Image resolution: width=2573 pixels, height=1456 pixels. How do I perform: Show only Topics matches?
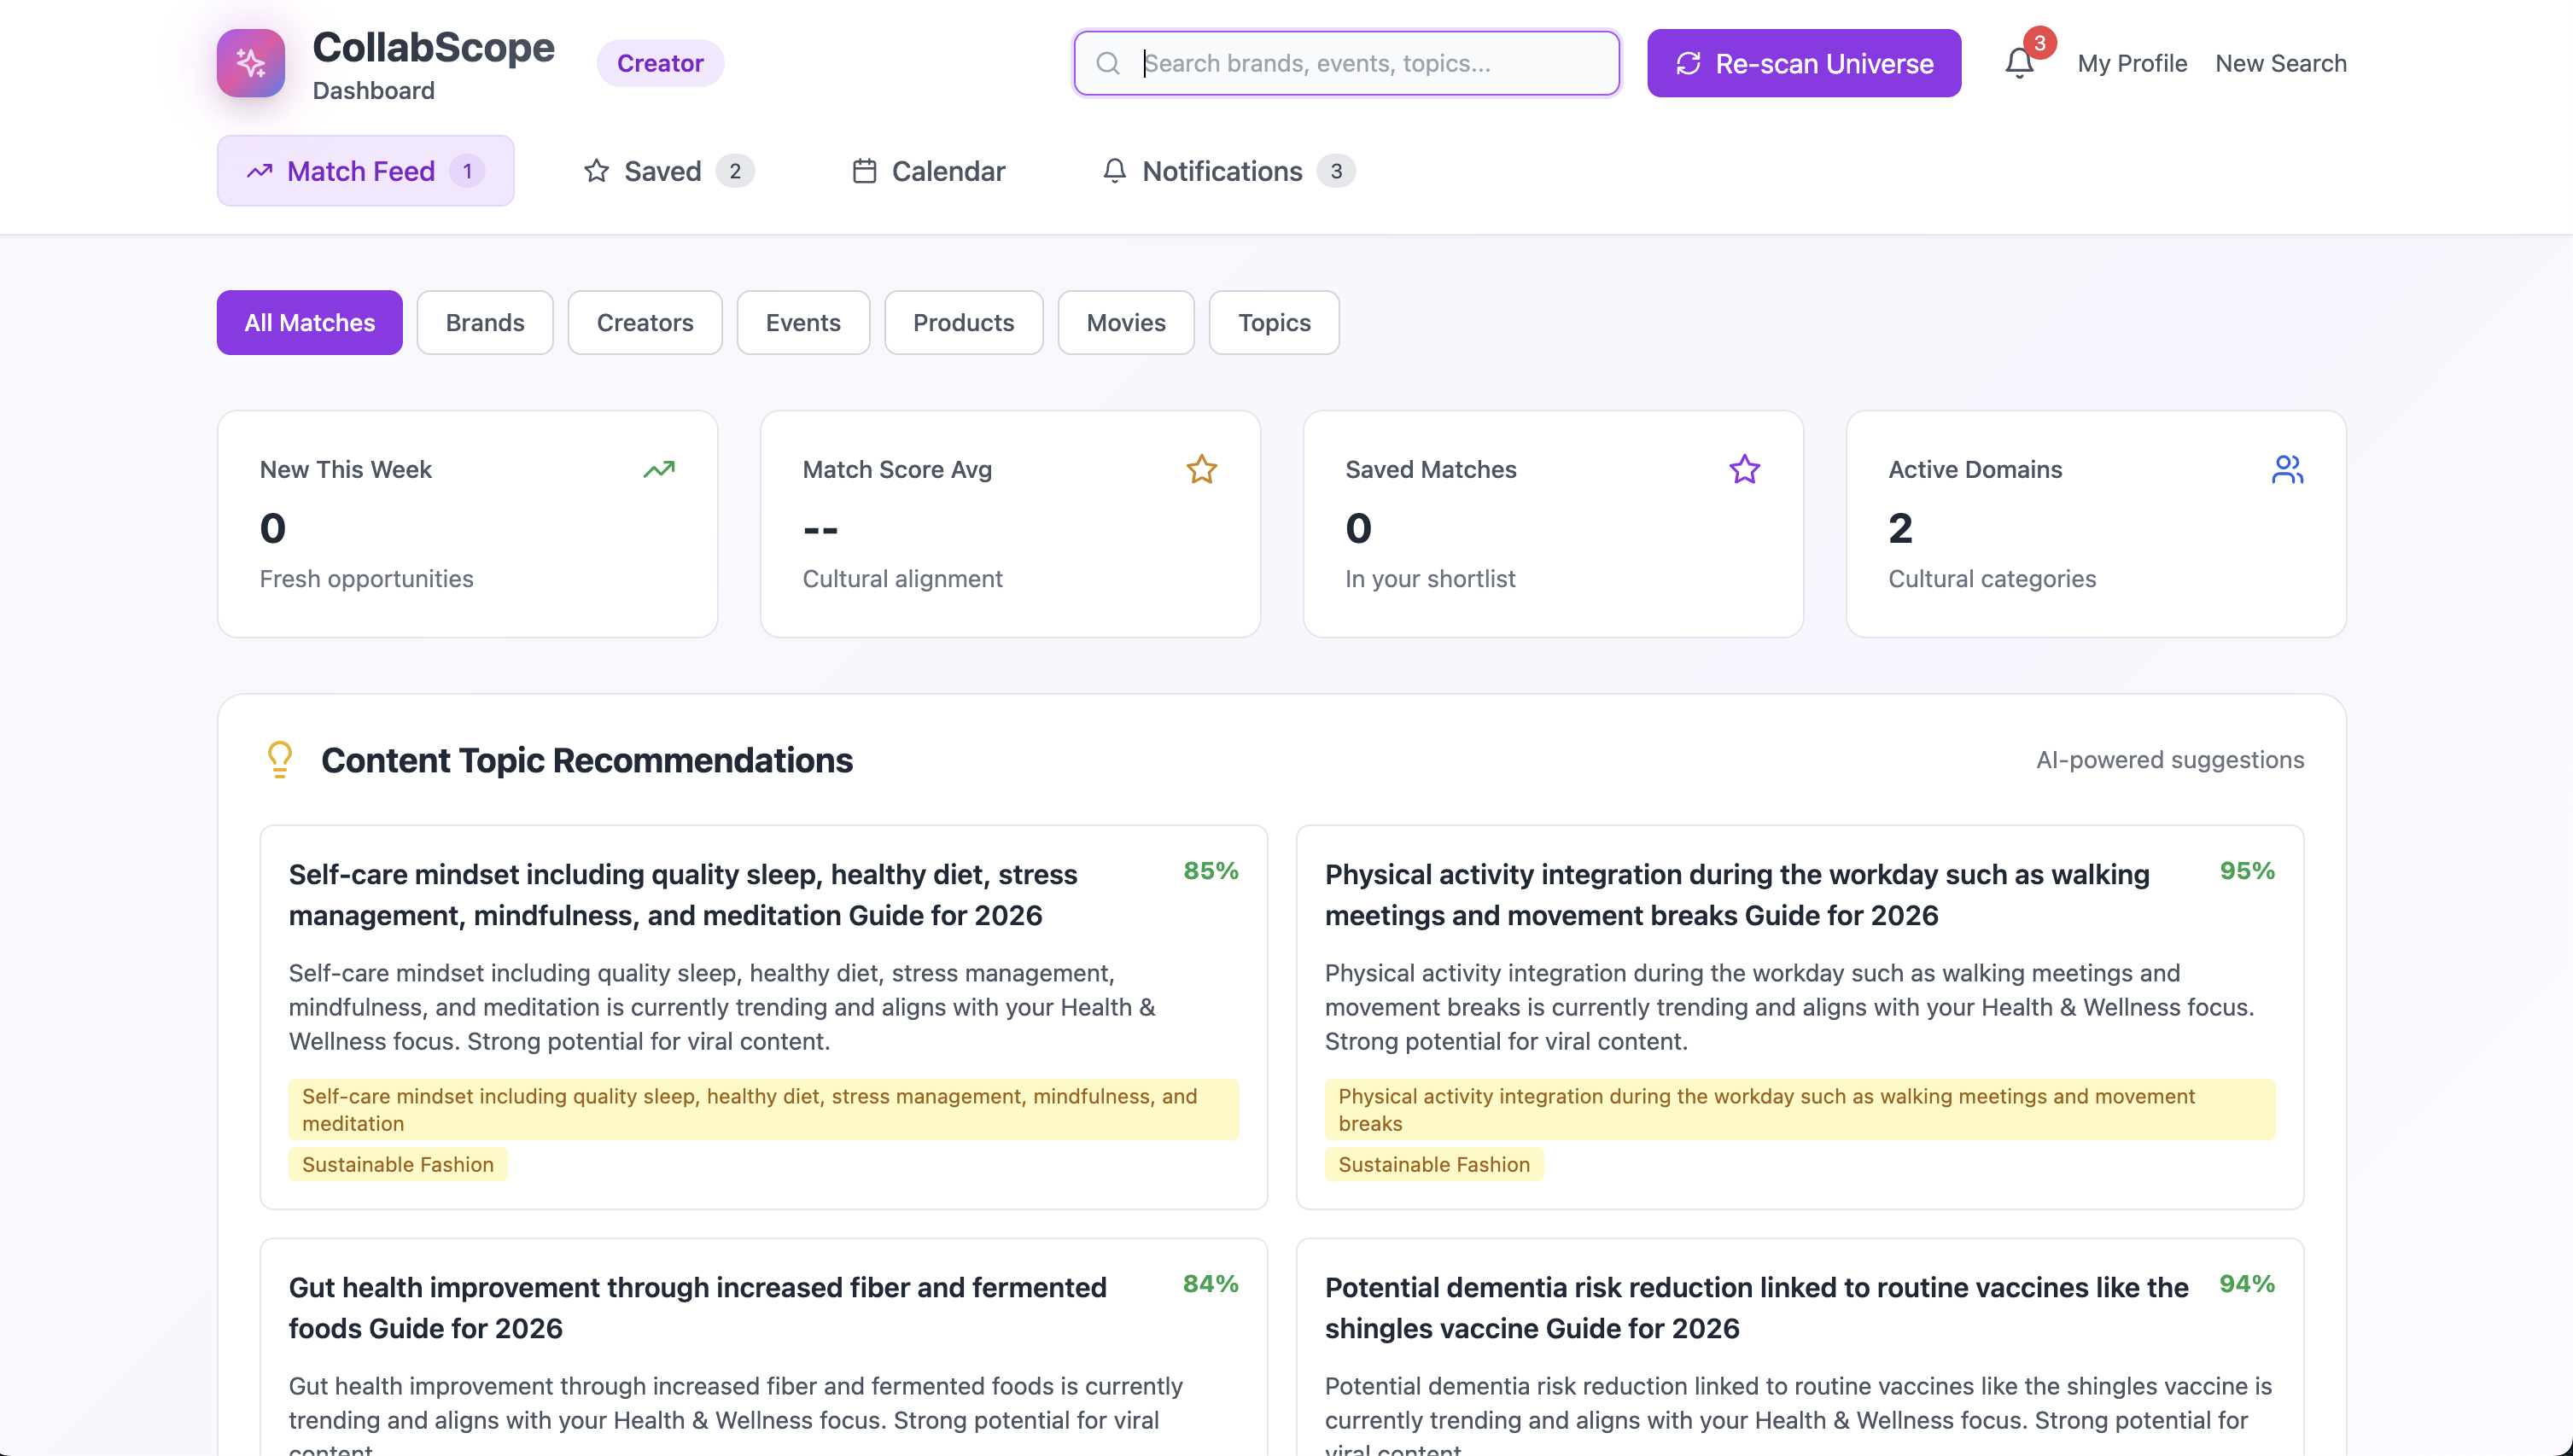[x=1273, y=323]
